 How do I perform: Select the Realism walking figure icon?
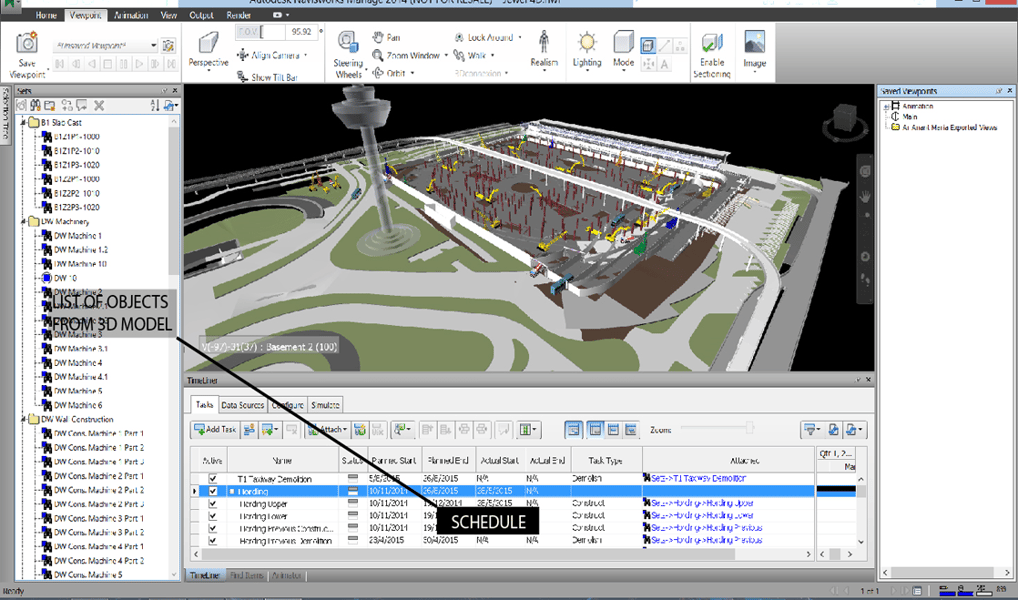point(543,42)
